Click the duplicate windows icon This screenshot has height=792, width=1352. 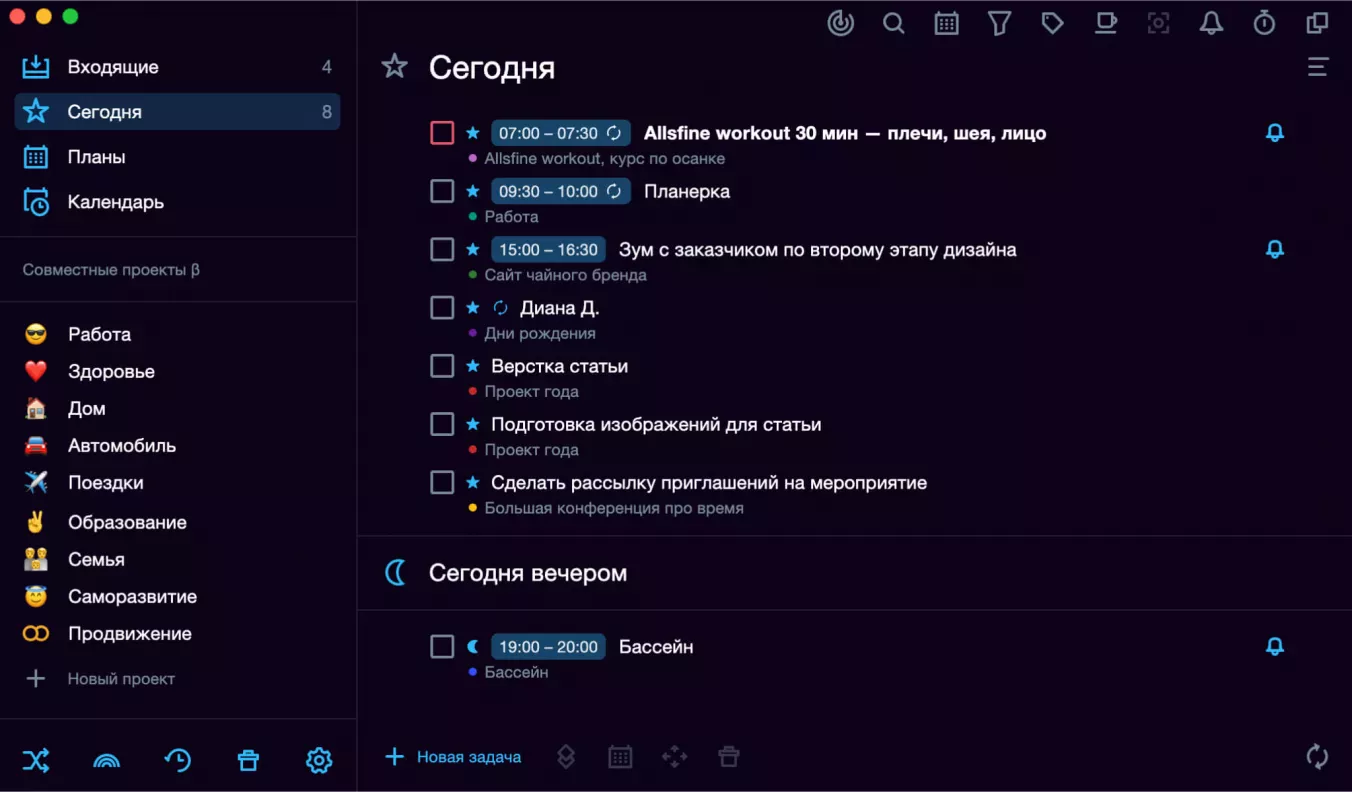(x=1317, y=23)
